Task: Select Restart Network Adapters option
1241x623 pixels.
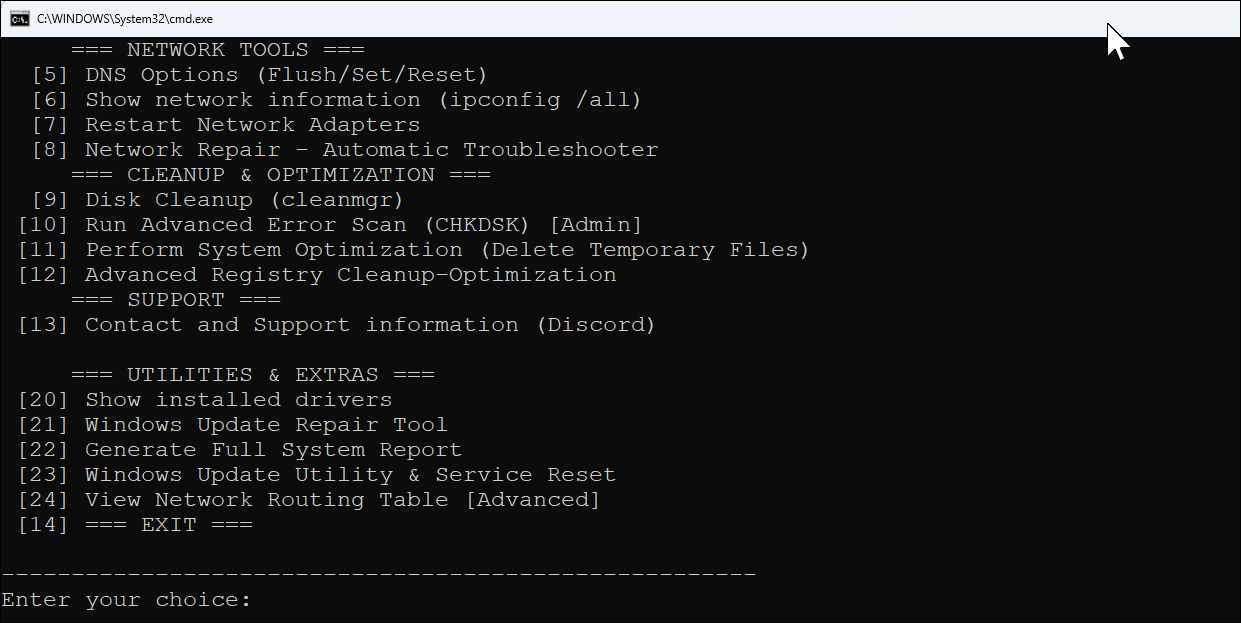Action: point(250,124)
